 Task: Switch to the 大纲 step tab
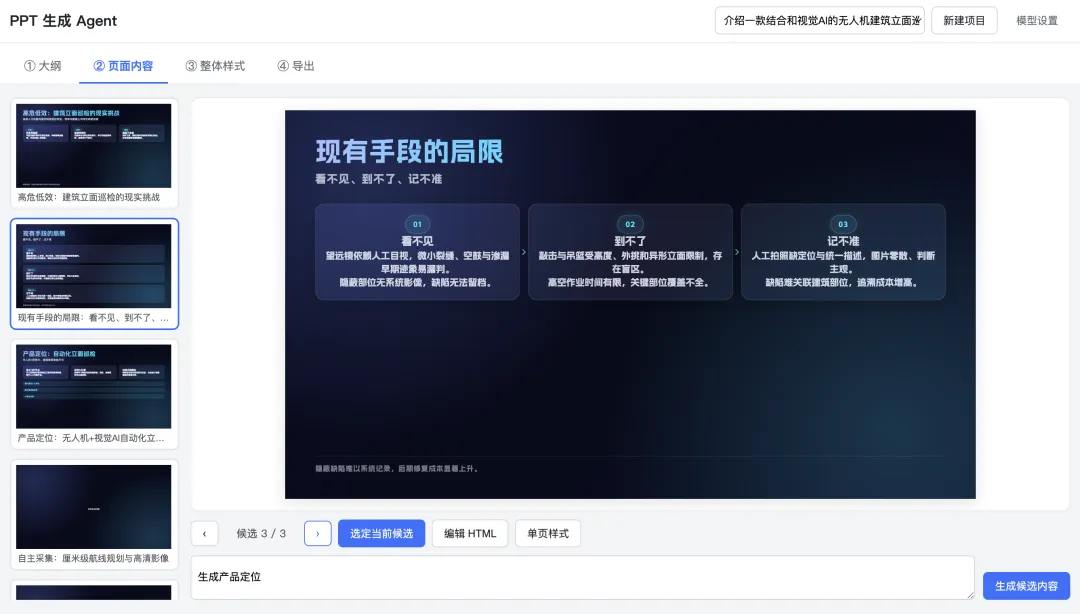[43, 65]
